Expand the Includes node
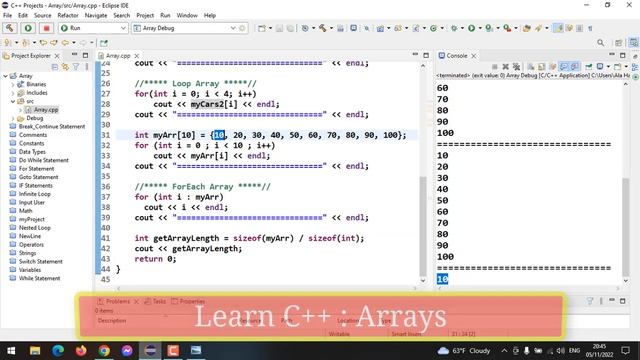This screenshot has width=640, height=360. (x=13, y=93)
